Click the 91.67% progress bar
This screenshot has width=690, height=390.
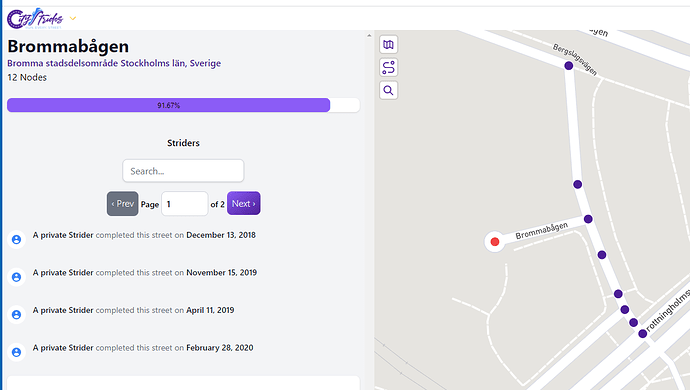pyautogui.click(x=183, y=105)
